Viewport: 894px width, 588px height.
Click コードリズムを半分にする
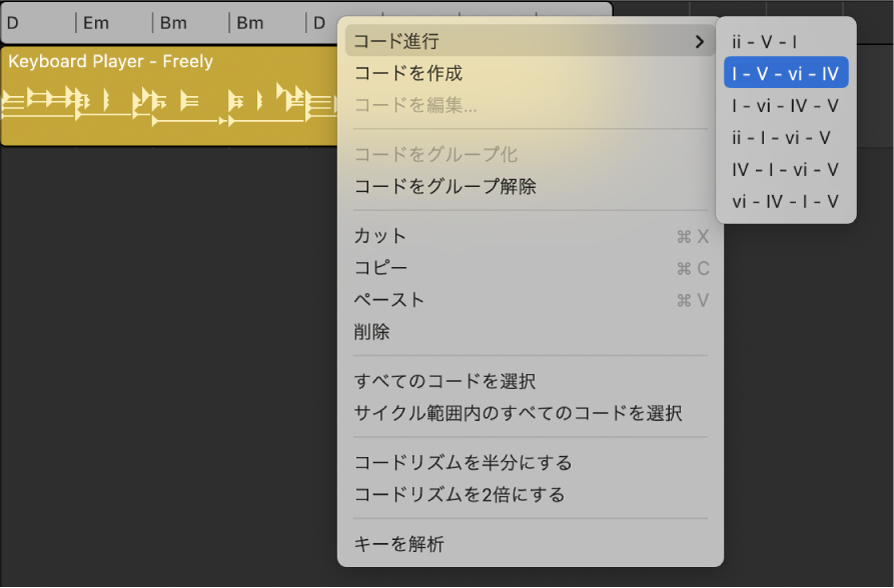[x=463, y=463]
